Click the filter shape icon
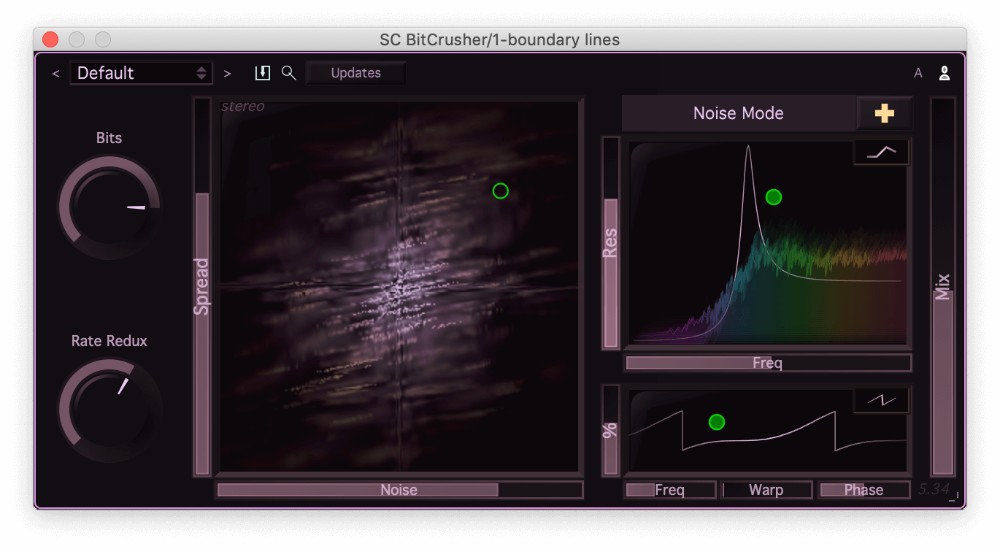 (x=881, y=152)
